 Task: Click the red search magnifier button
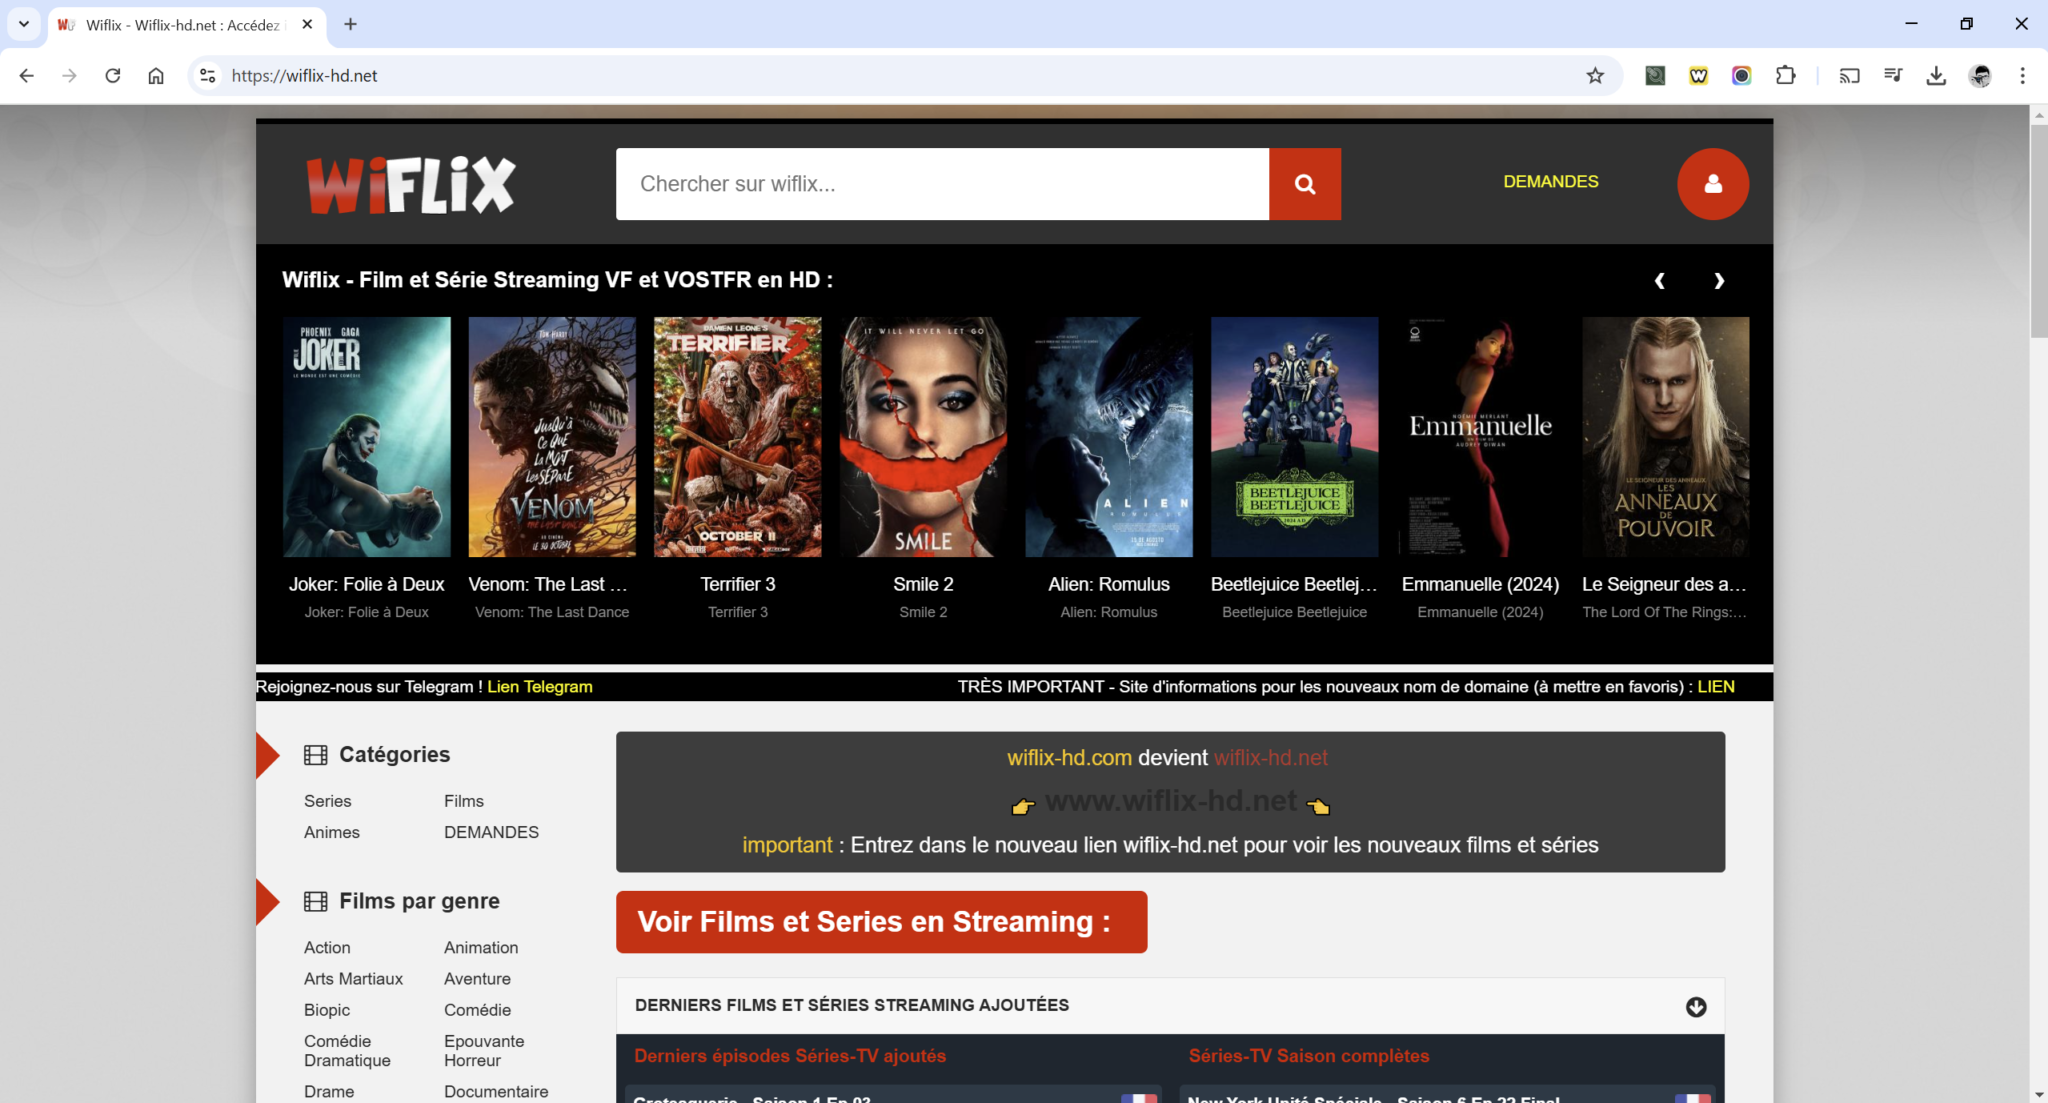click(1305, 184)
